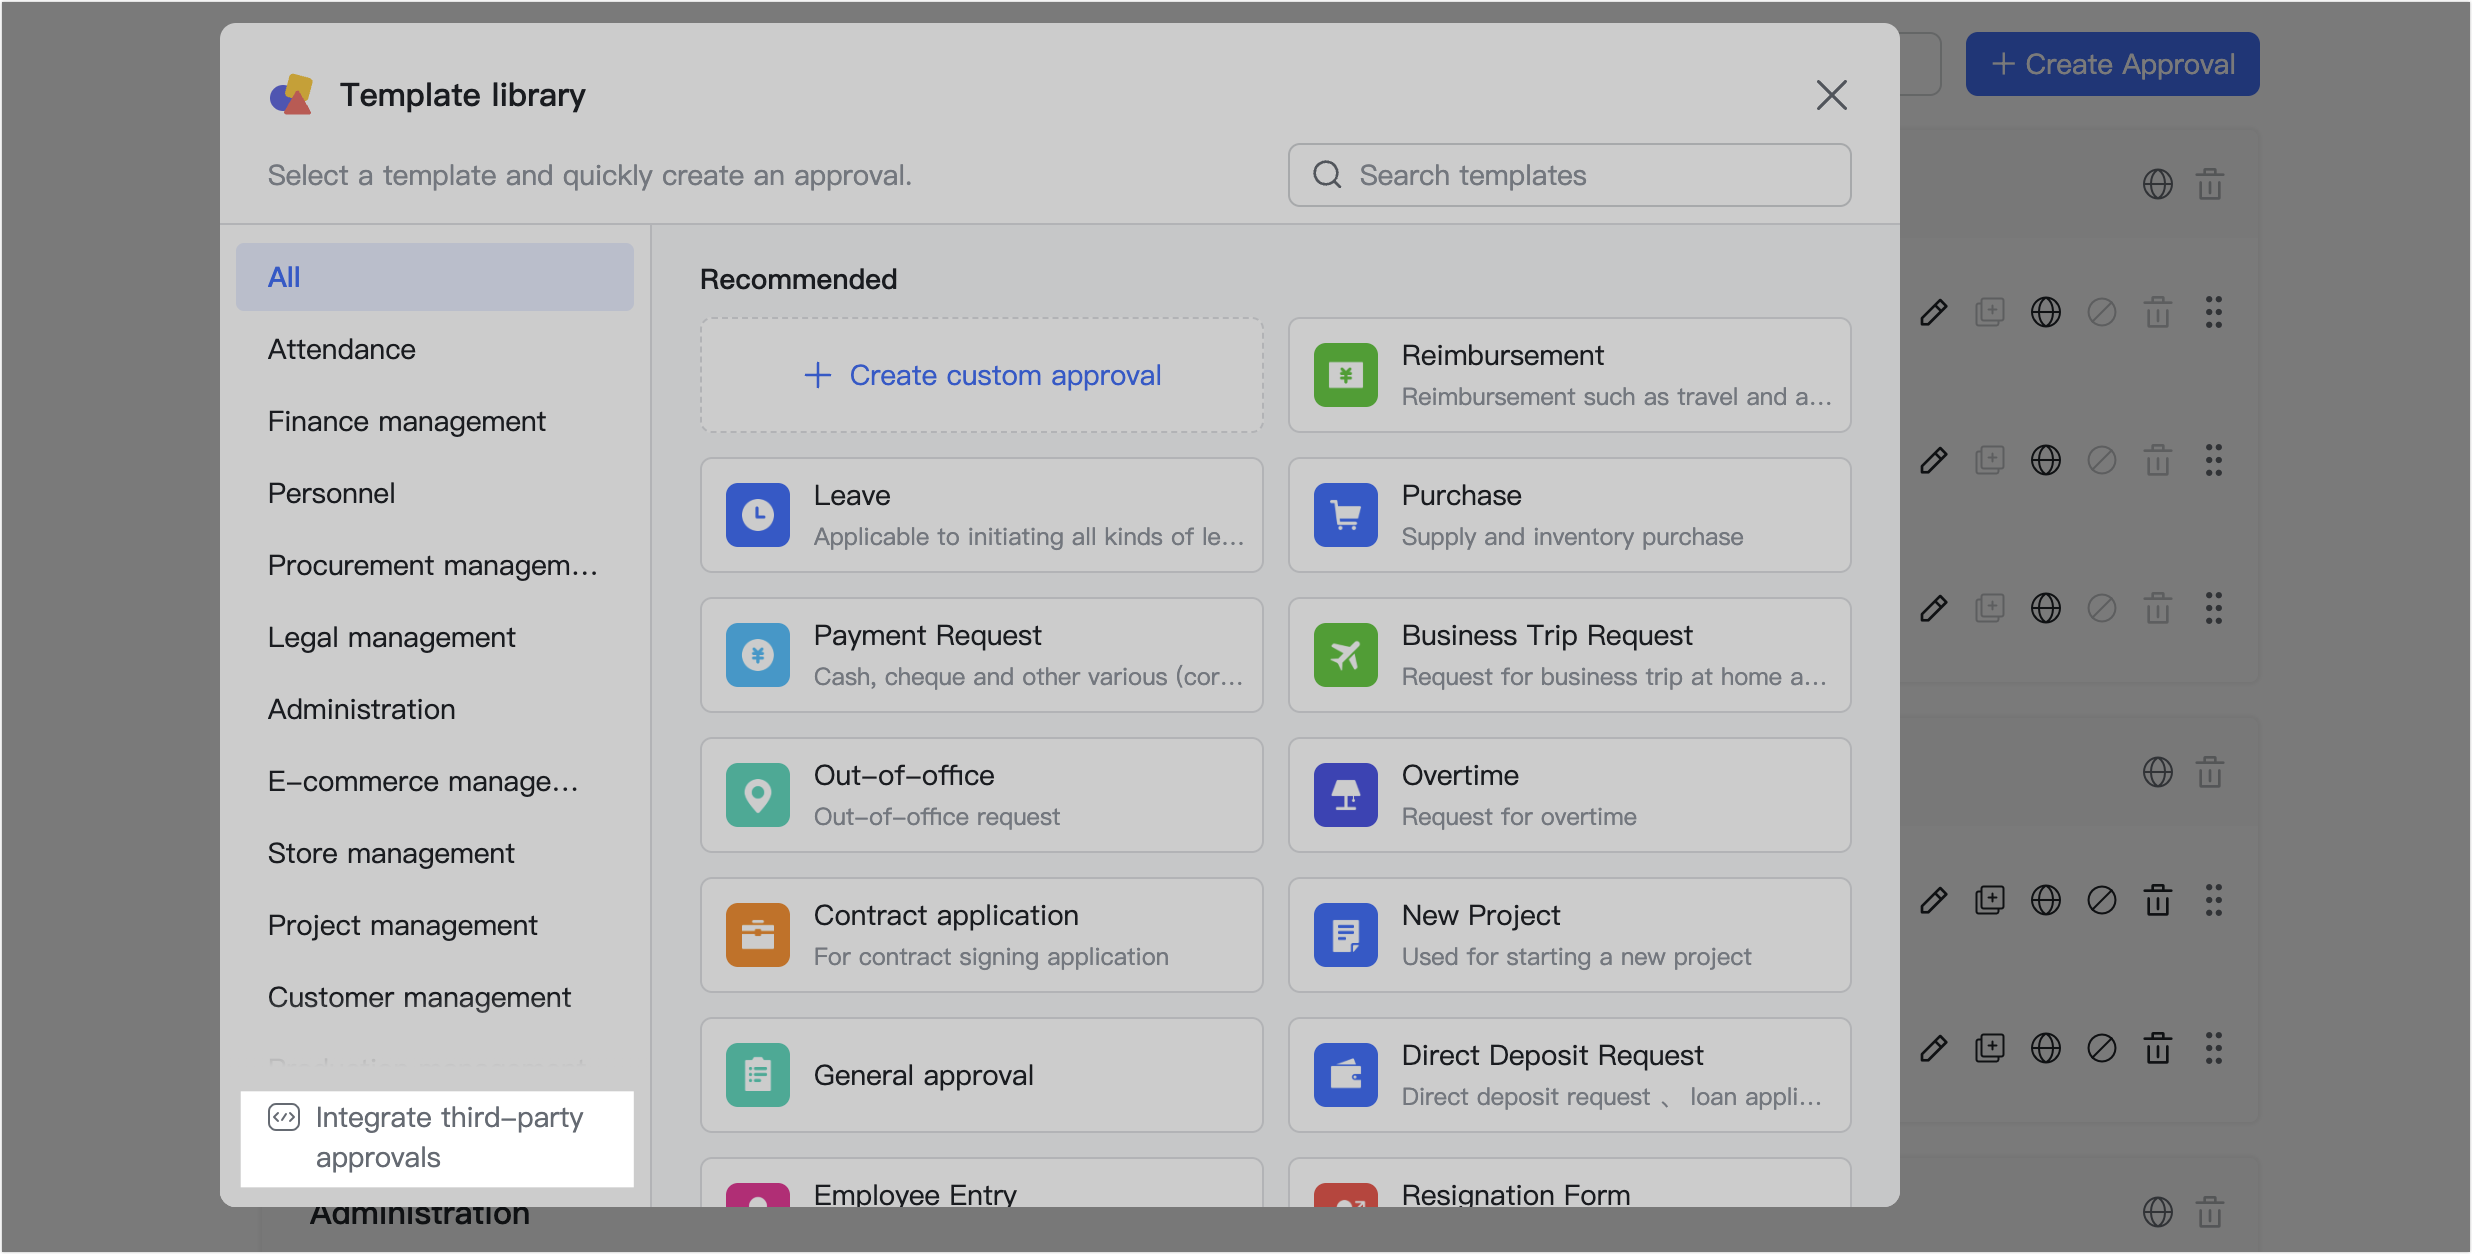Click the Contract application briefcase icon
This screenshot has height=1254, width=2472.
click(x=757, y=935)
